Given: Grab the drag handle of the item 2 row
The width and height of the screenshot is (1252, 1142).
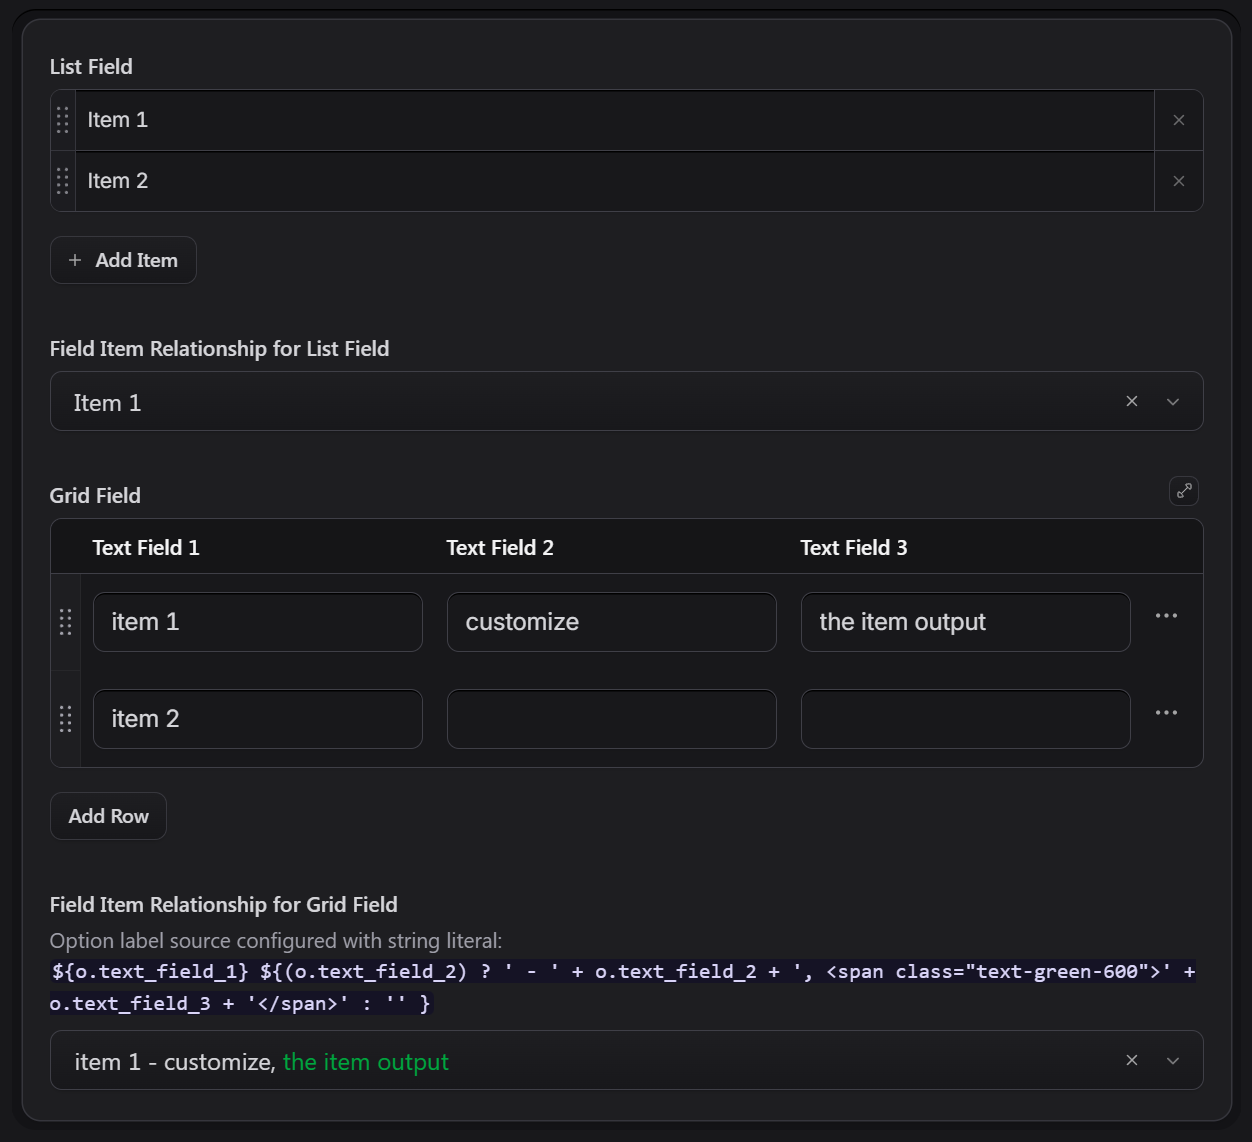Looking at the screenshot, I should coord(66,719).
